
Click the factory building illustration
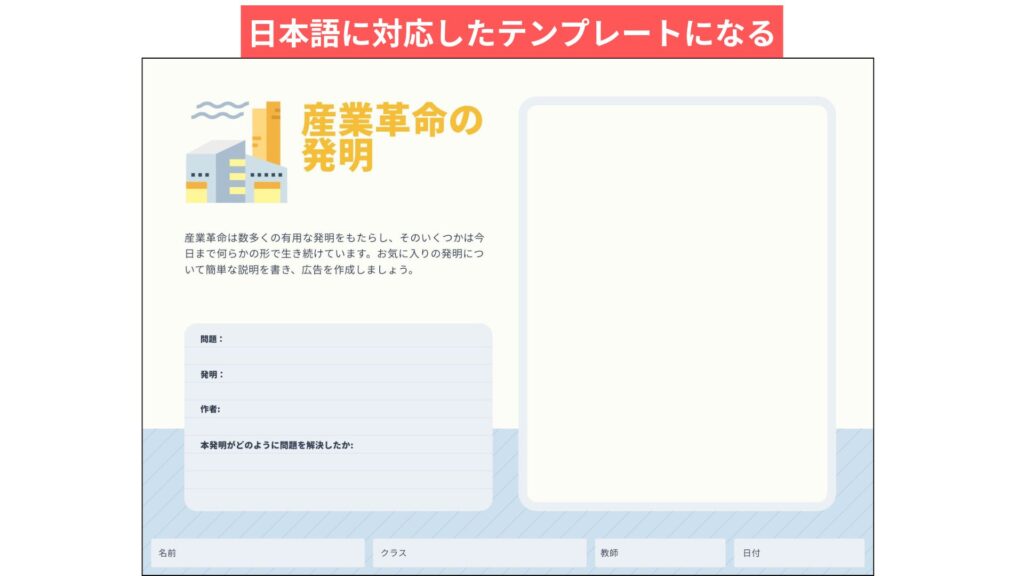[236, 152]
